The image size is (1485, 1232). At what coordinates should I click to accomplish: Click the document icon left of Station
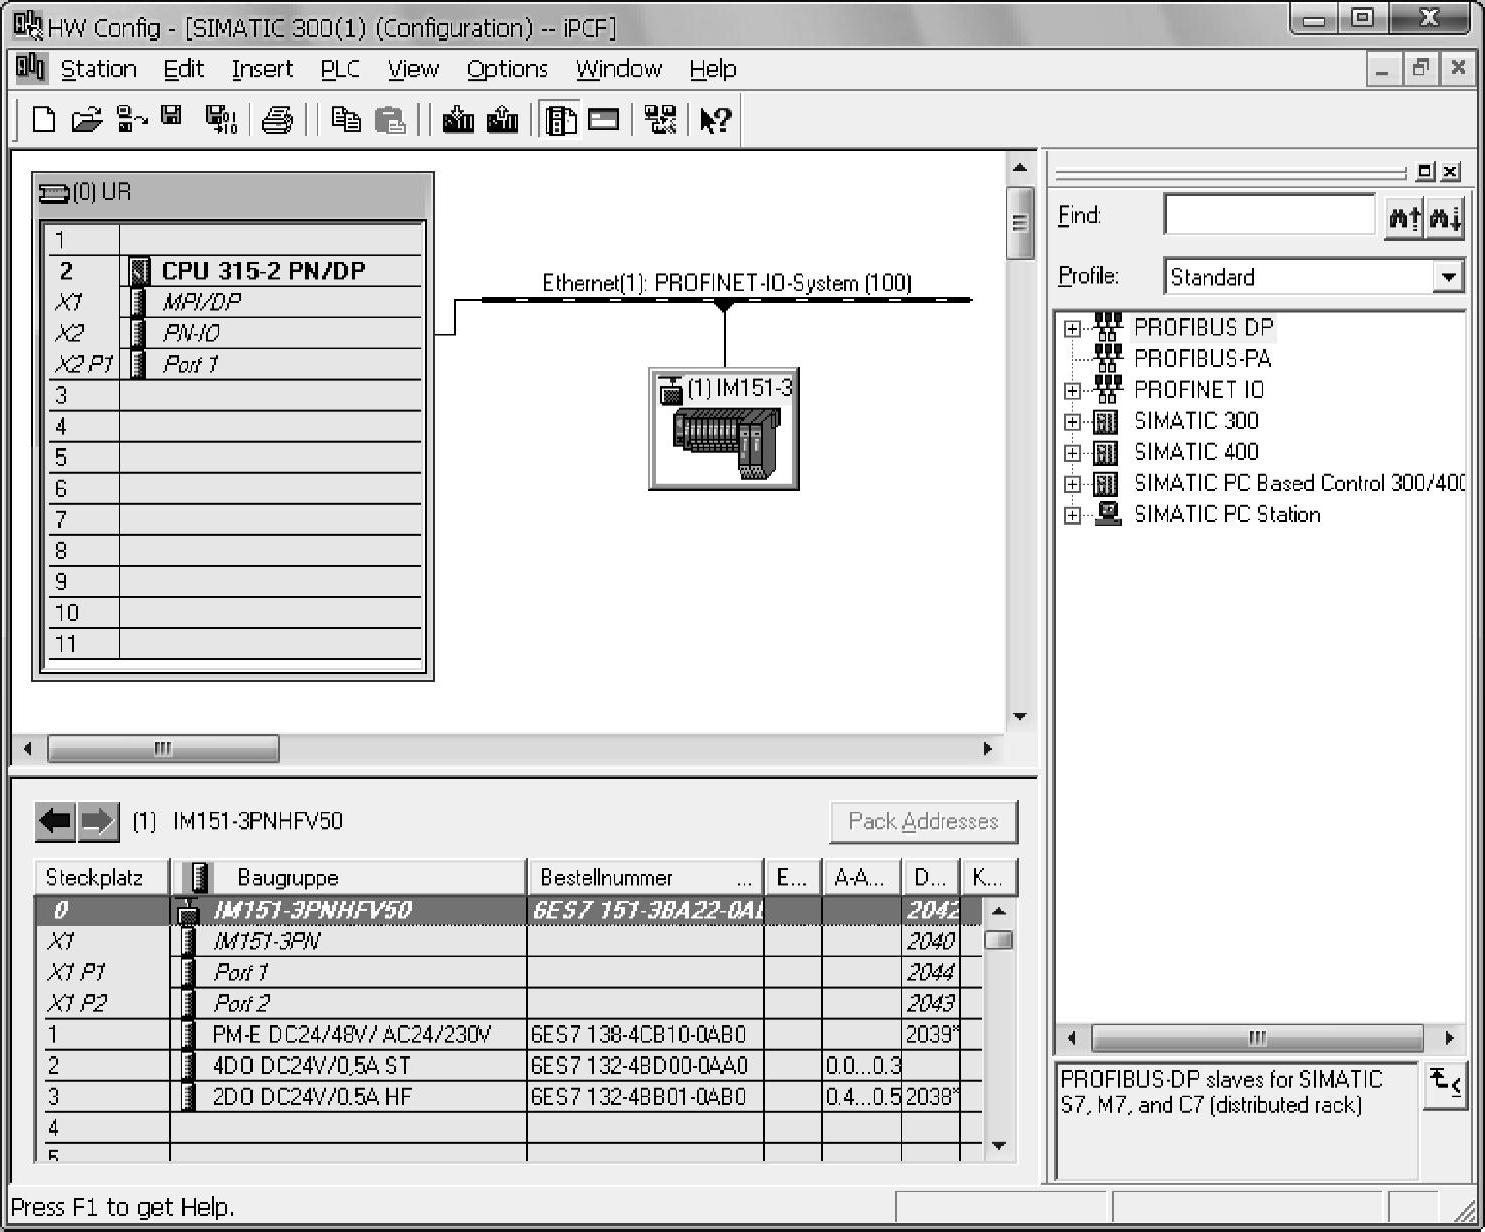coord(31,68)
